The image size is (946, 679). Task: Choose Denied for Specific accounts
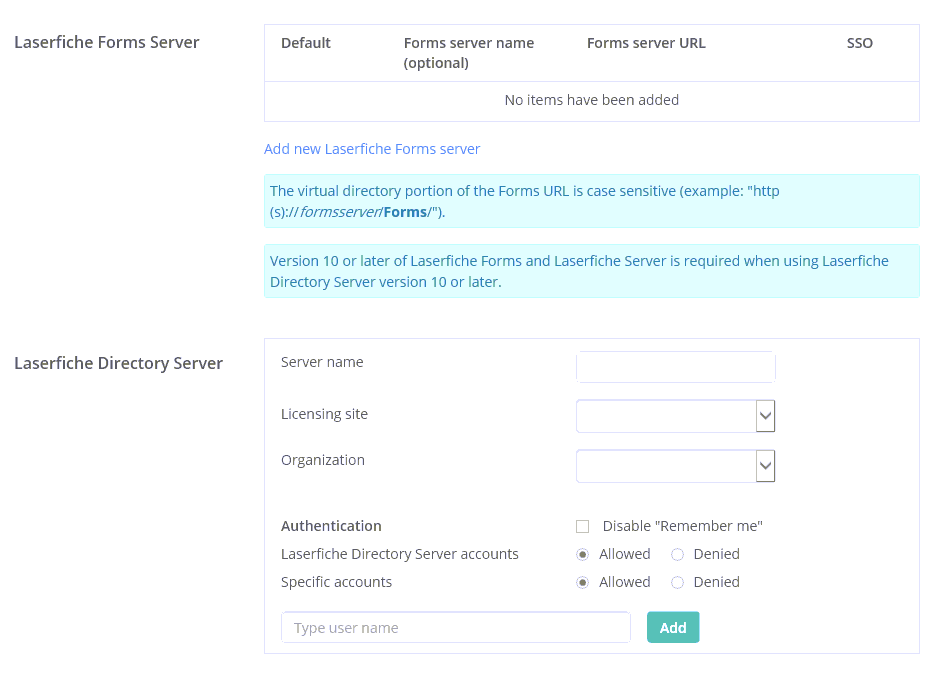pos(677,582)
